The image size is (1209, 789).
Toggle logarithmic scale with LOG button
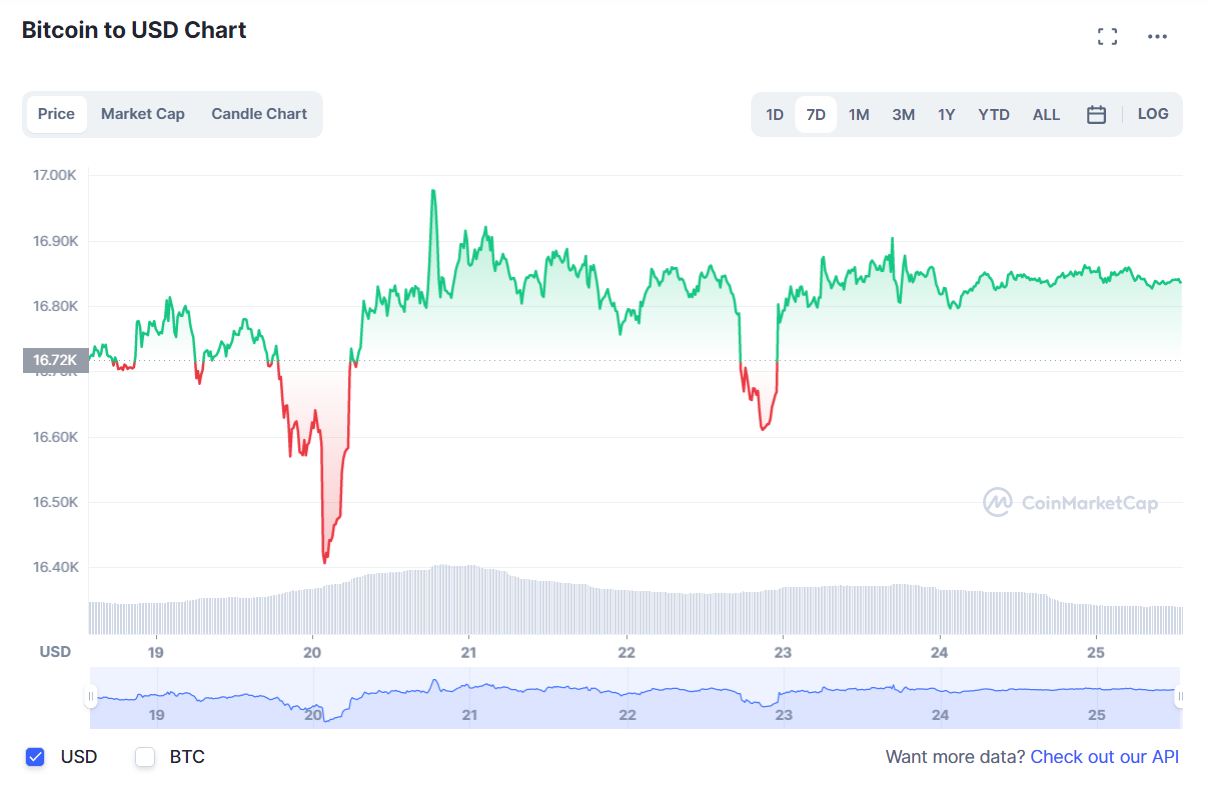[1153, 114]
